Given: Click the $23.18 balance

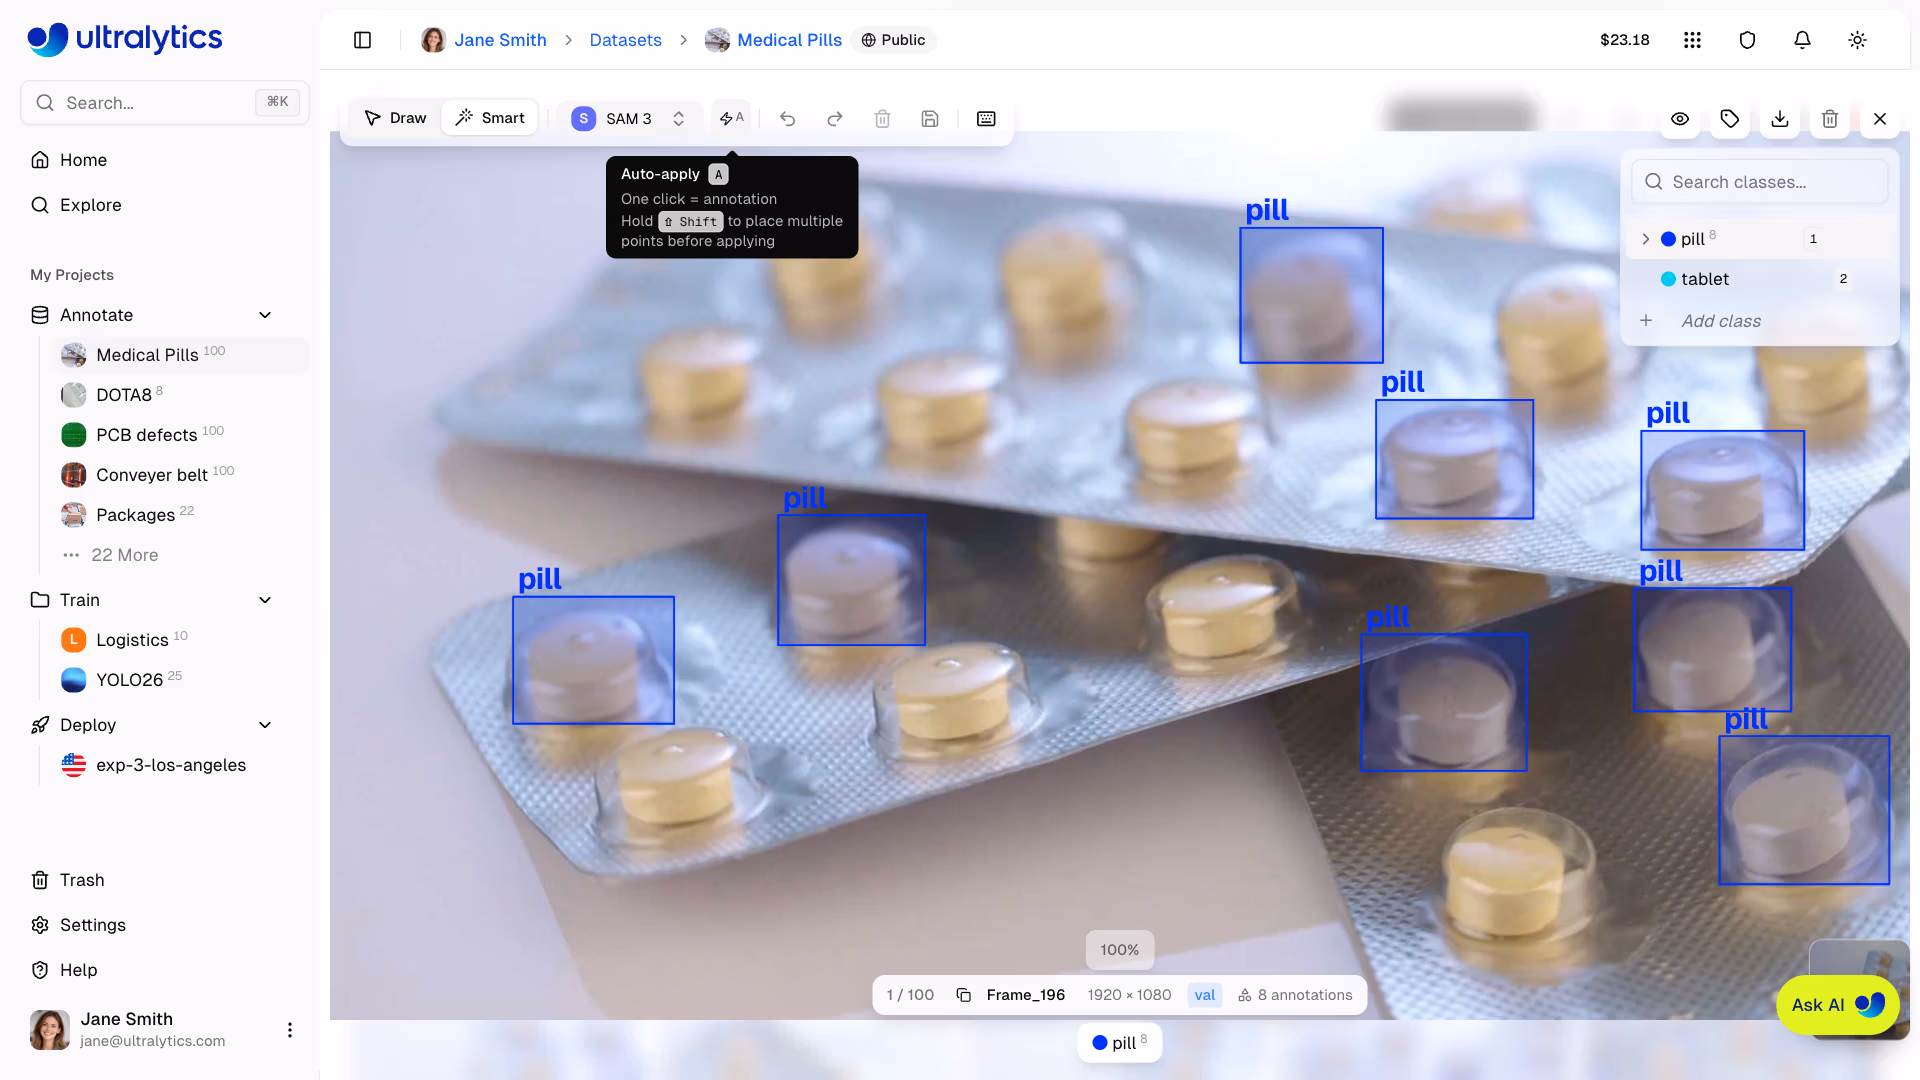Looking at the screenshot, I should [1624, 40].
